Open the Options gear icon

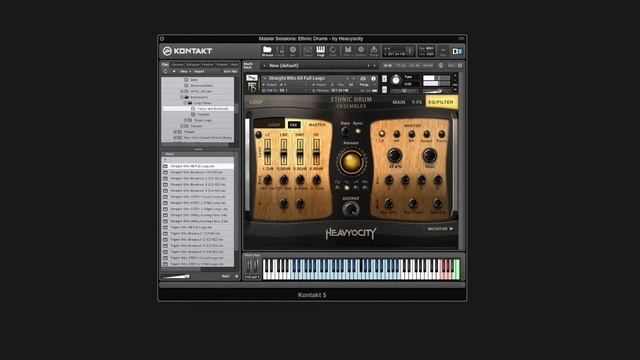tap(361, 51)
